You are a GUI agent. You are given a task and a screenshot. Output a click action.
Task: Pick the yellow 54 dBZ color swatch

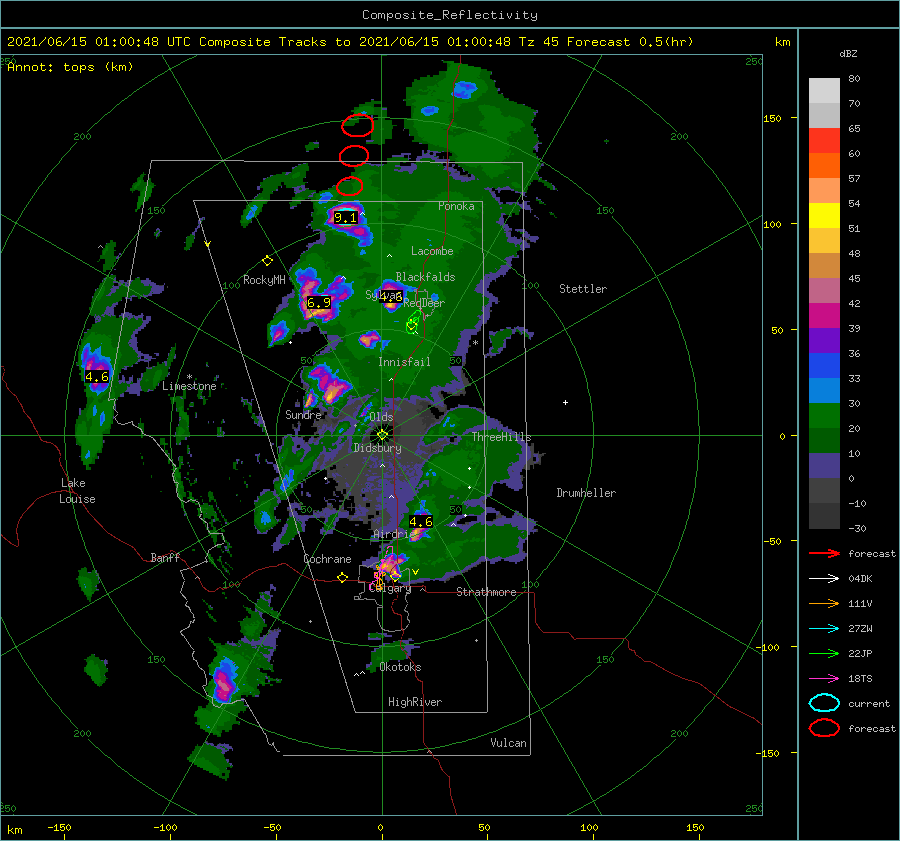click(x=824, y=215)
